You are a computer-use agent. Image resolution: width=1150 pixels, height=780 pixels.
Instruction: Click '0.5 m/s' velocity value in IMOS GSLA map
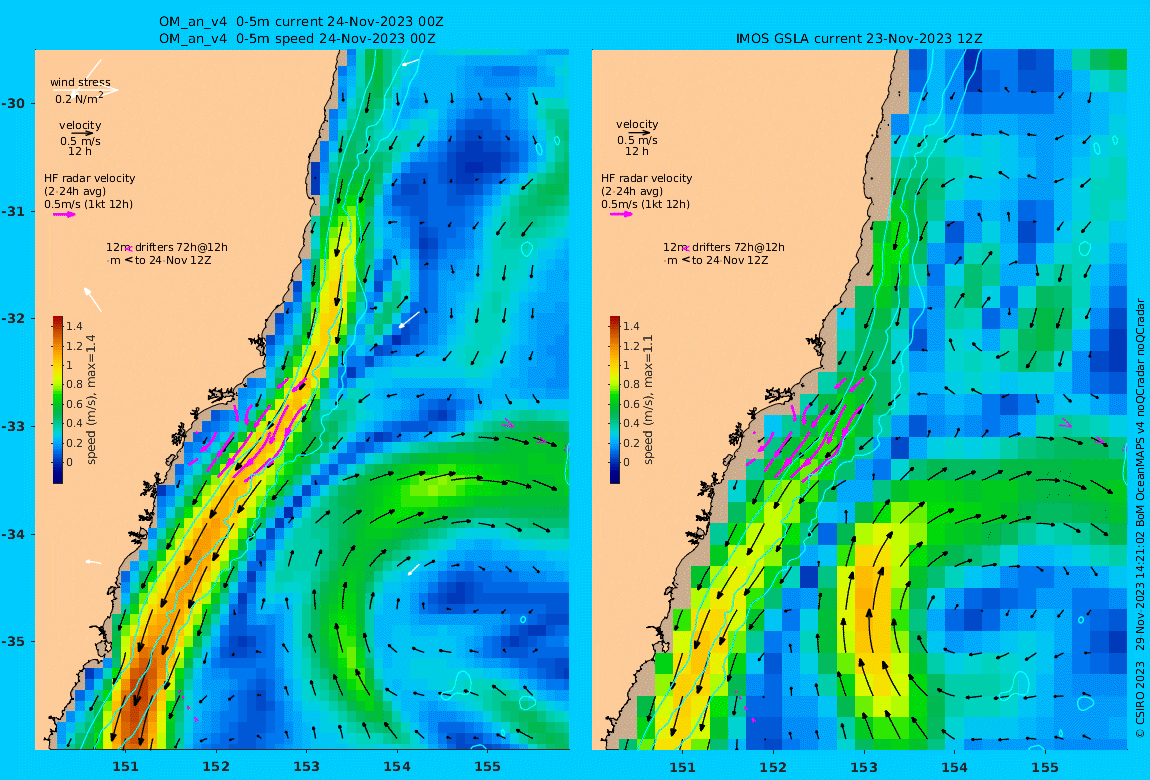pos(637,140)
